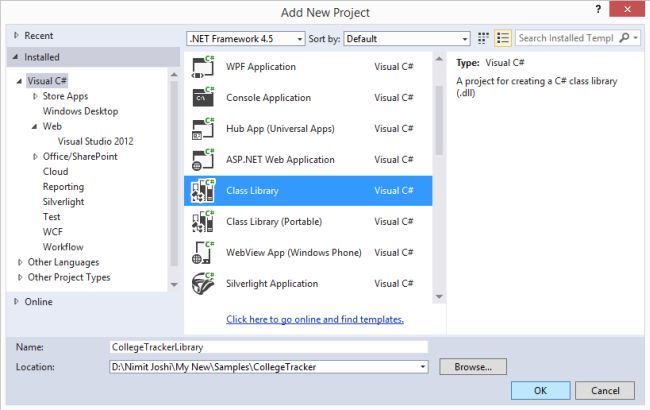Image resolution: width=650 pixels, height=410 pixels.
Task: Click the OK button
Action: tap(541, 391)
